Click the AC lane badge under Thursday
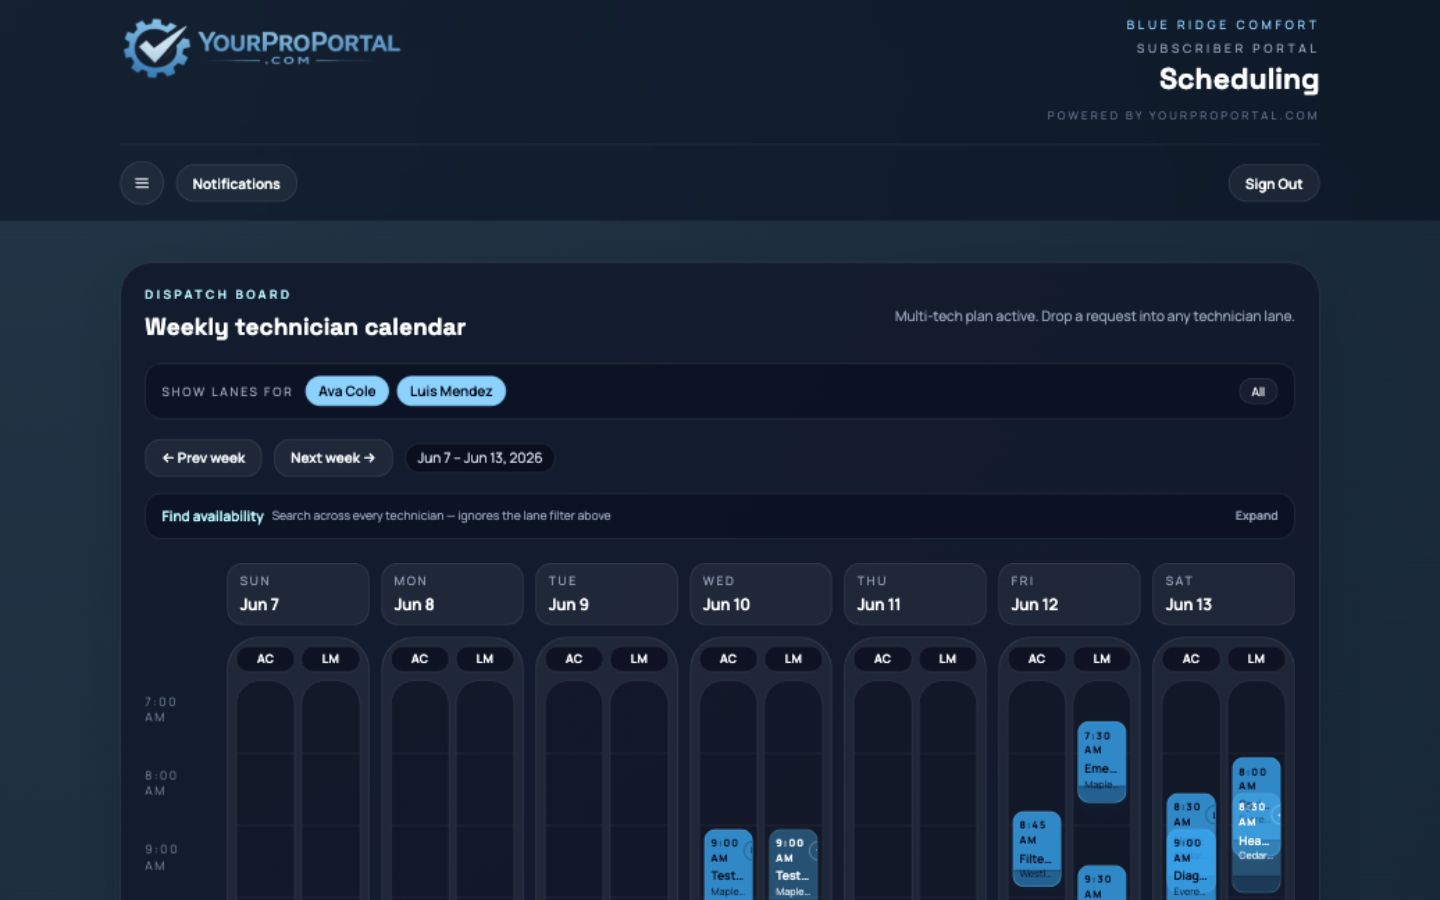Viewport: 1440px width, 900px height. tap(882, 659)
